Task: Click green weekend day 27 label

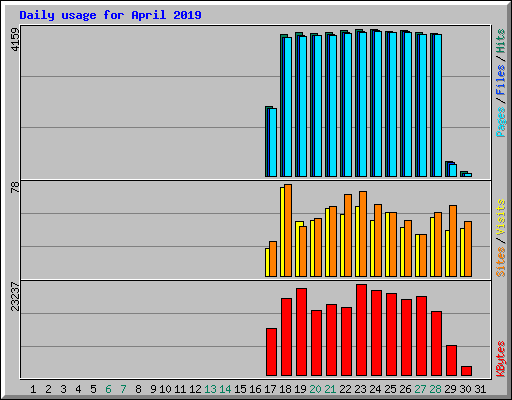Action: (x=420, y=389)
